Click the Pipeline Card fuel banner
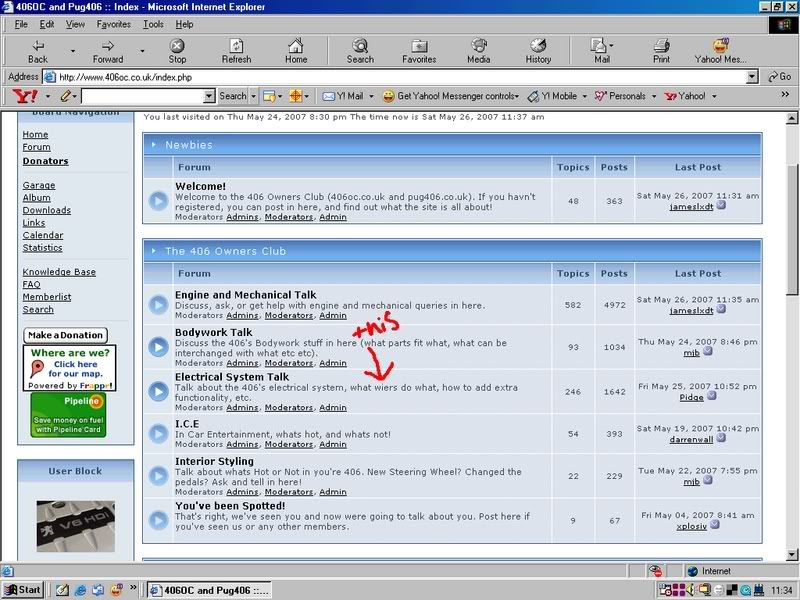Screen dimensions: 800x600 [x=68, y=415]
